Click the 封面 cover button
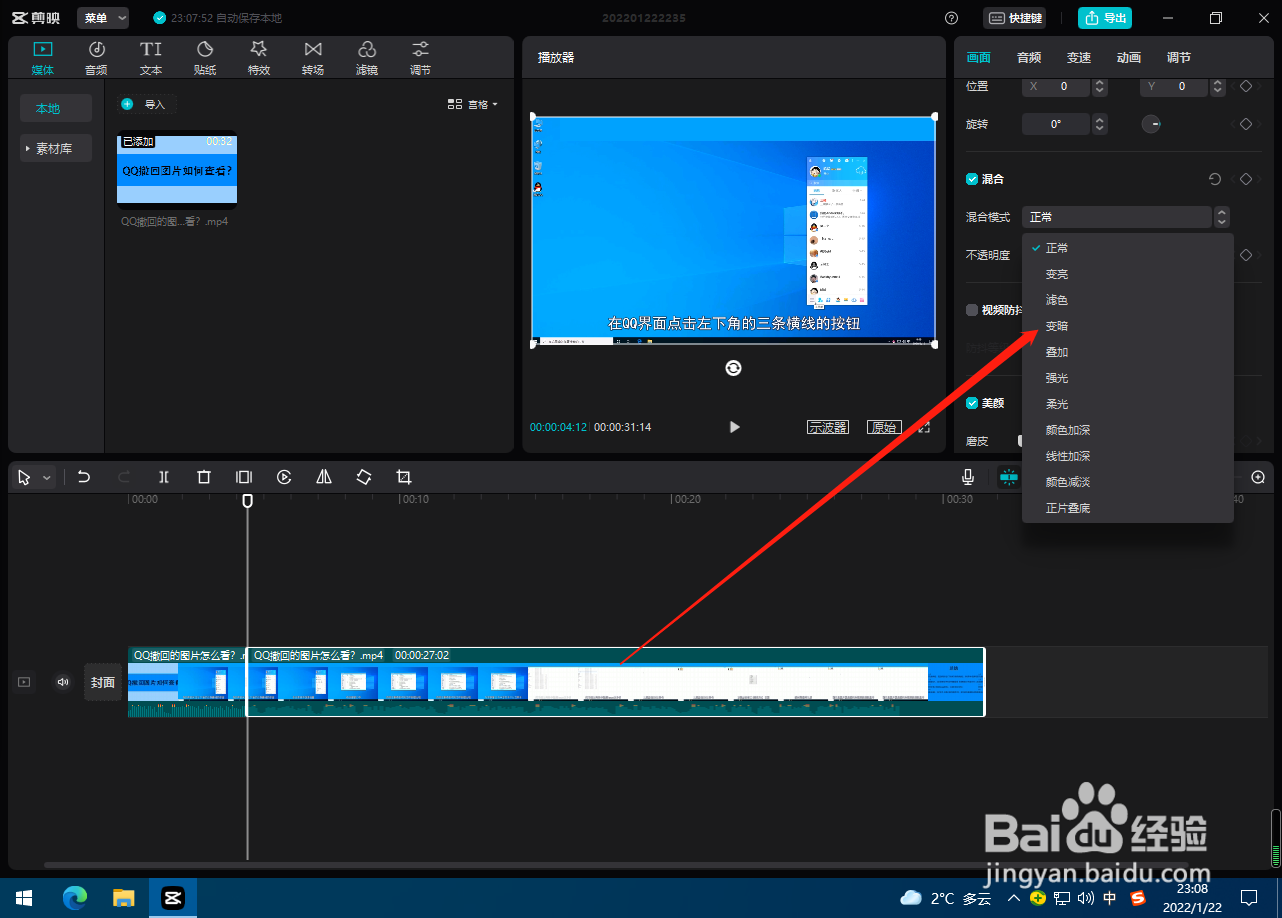Viewport: 1282px width, 918px height. (x=103, y=682)
